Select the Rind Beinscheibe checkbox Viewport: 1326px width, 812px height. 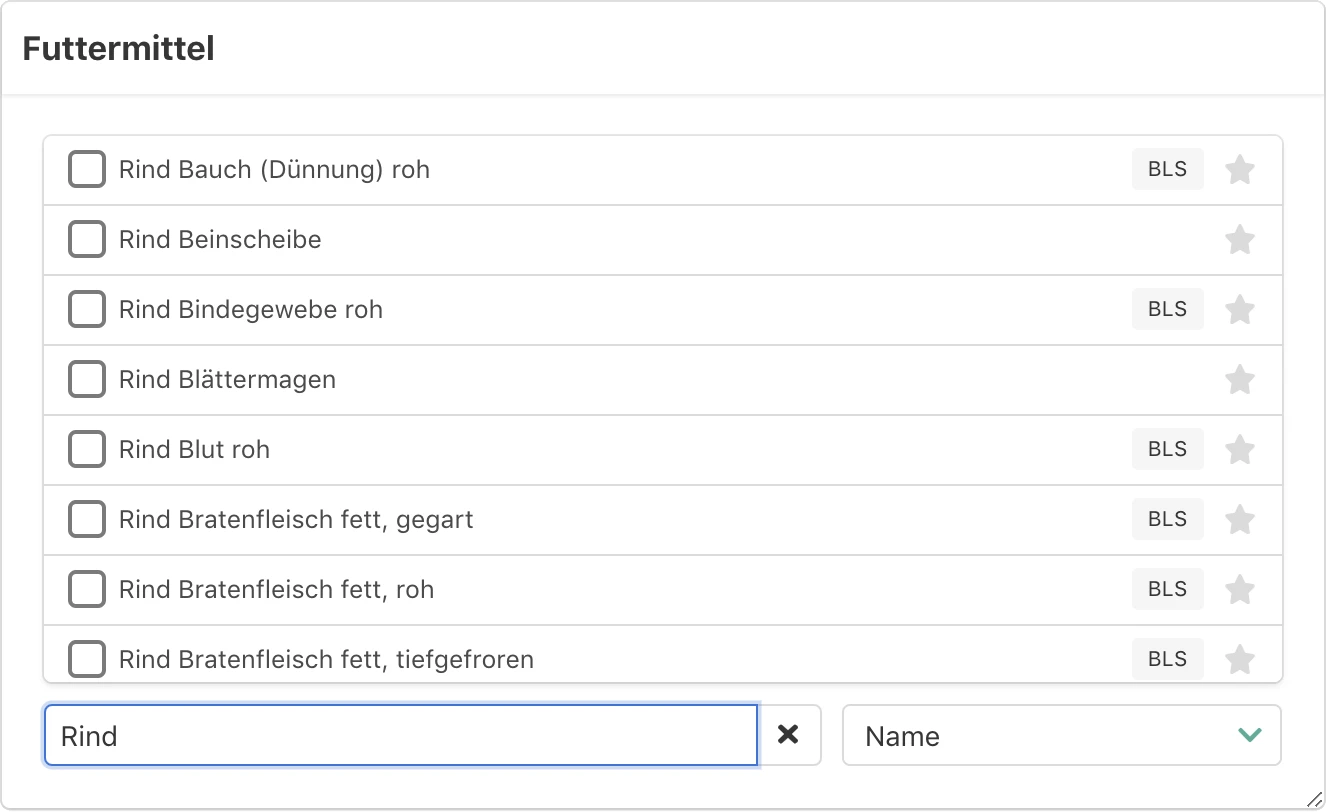coord(87,239)
